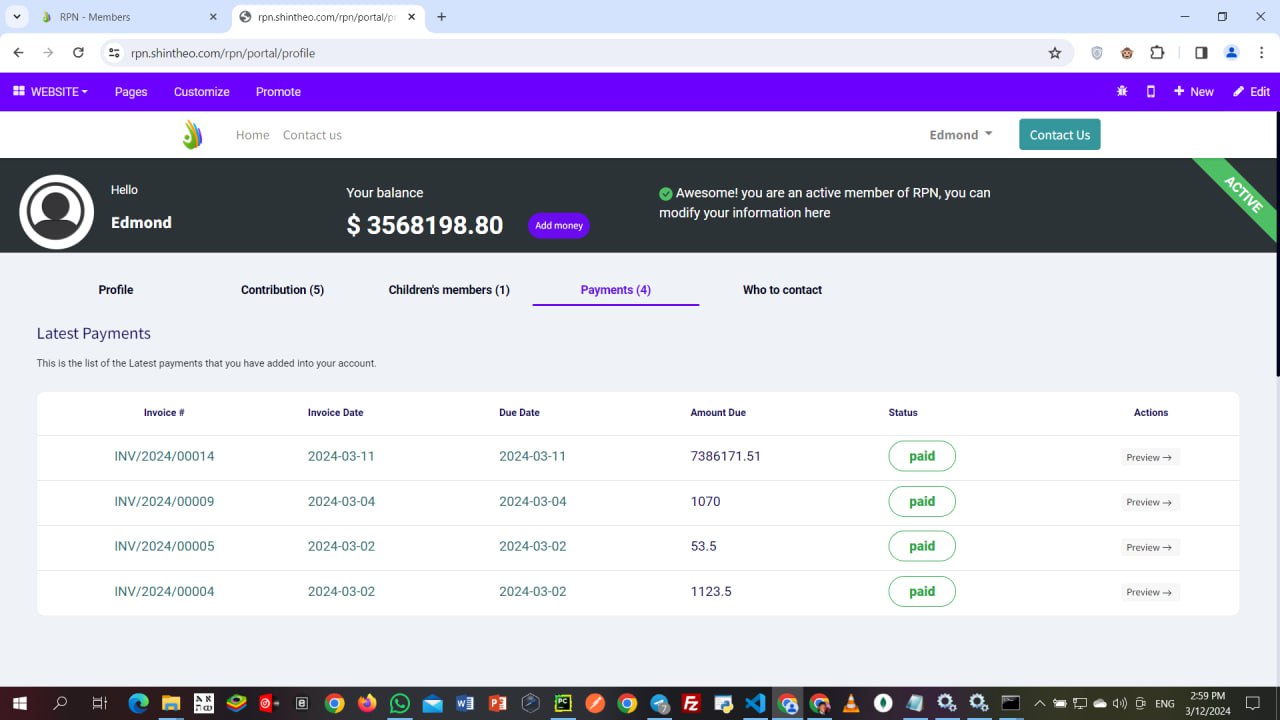Toggle the mobile preview phone icon

(1150, 91)
